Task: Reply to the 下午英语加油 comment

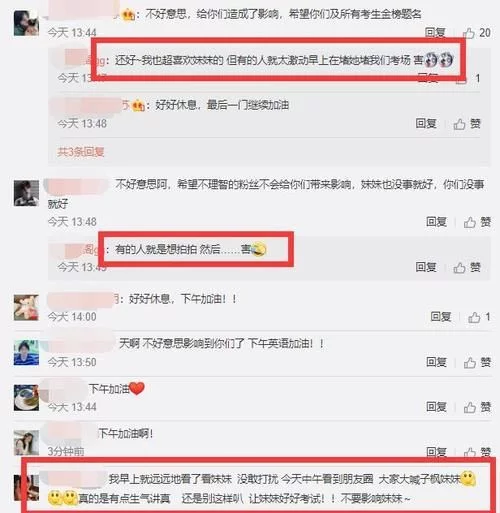Action: coord(436,362)
